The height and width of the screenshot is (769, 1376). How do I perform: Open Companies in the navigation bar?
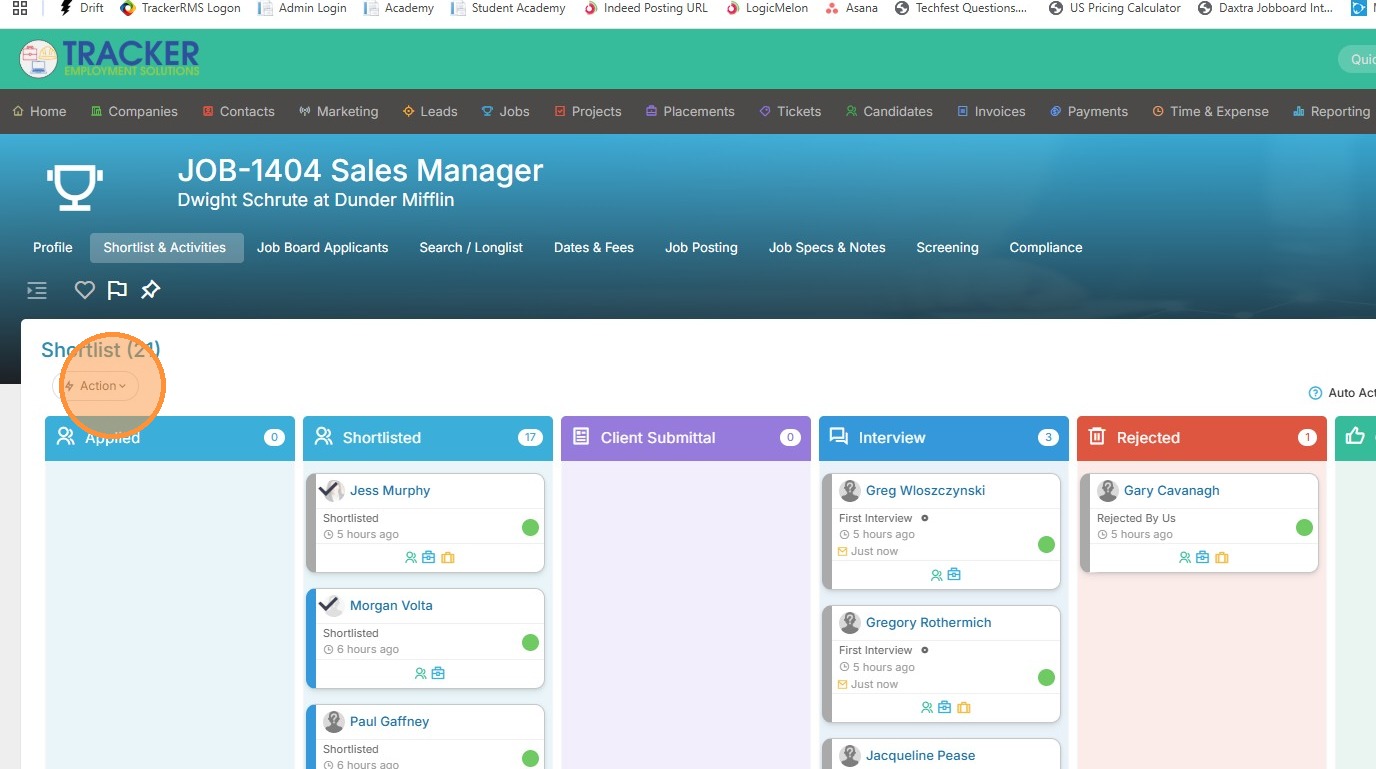point(134,112)
